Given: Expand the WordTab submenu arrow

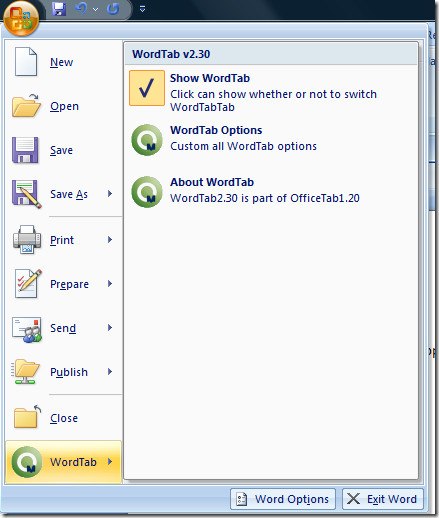Looking at the screenshot, I should (x=110, y=462).
